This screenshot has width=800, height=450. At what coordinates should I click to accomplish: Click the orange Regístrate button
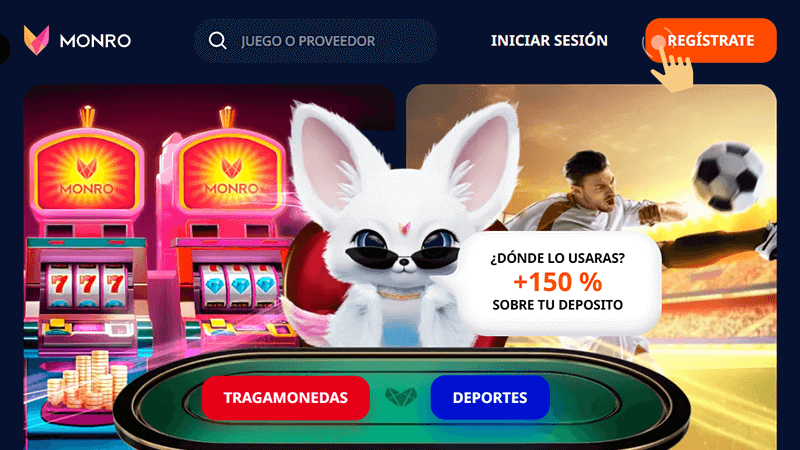[711, 40]
